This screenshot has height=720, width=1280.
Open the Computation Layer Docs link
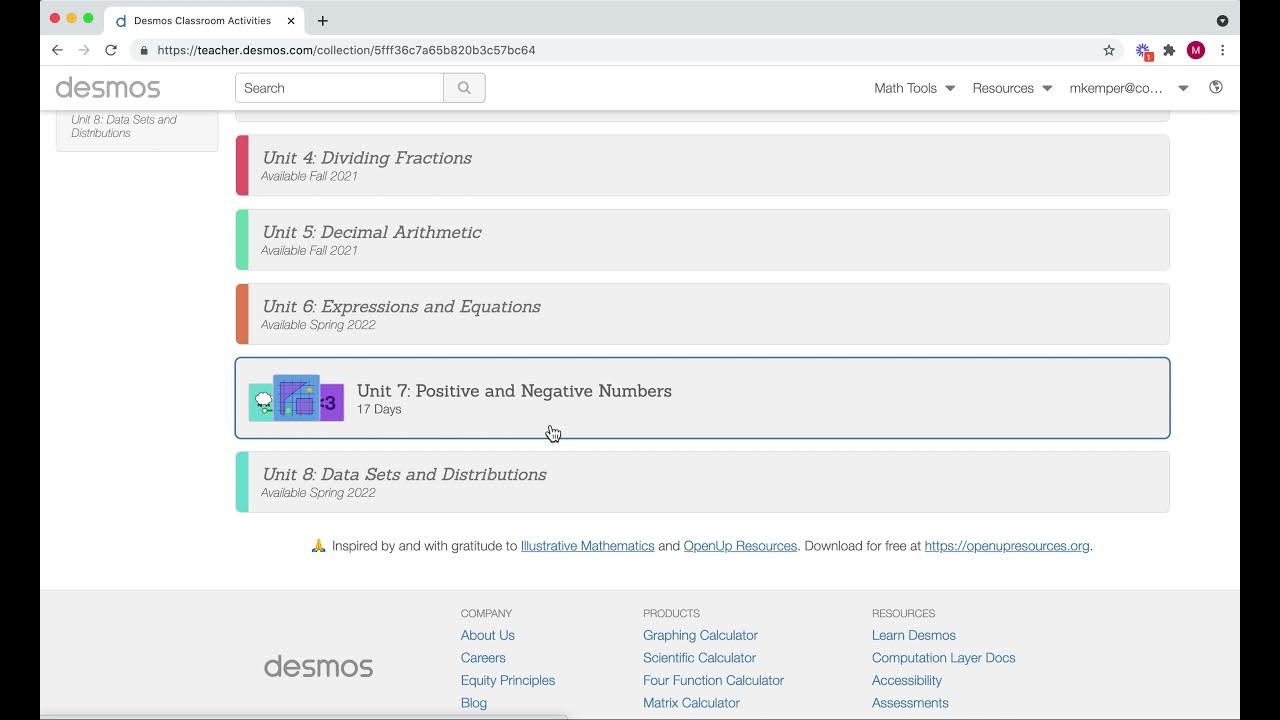point(943,658)
